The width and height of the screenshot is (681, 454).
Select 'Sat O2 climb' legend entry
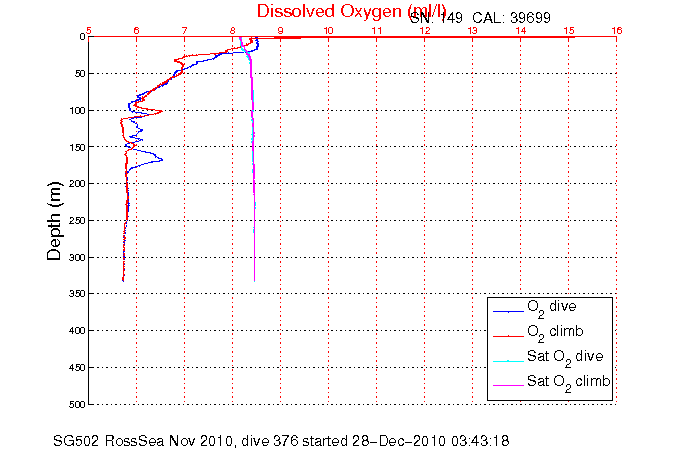point(569,382)
